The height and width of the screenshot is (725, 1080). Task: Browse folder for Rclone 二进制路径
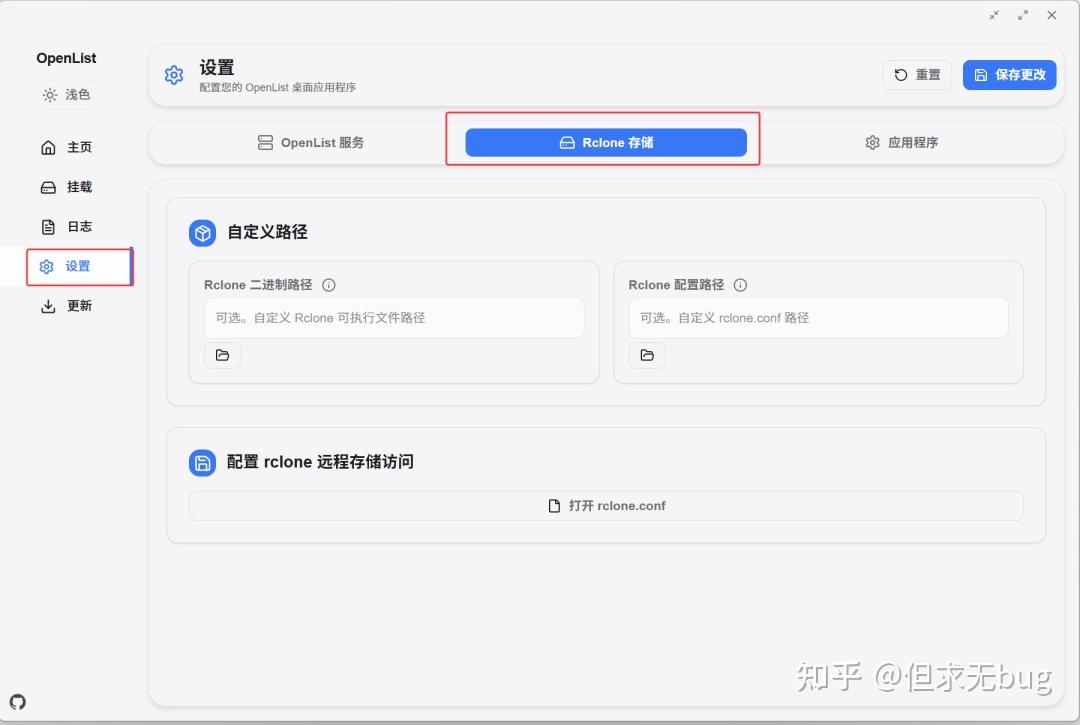coord(222,355)
